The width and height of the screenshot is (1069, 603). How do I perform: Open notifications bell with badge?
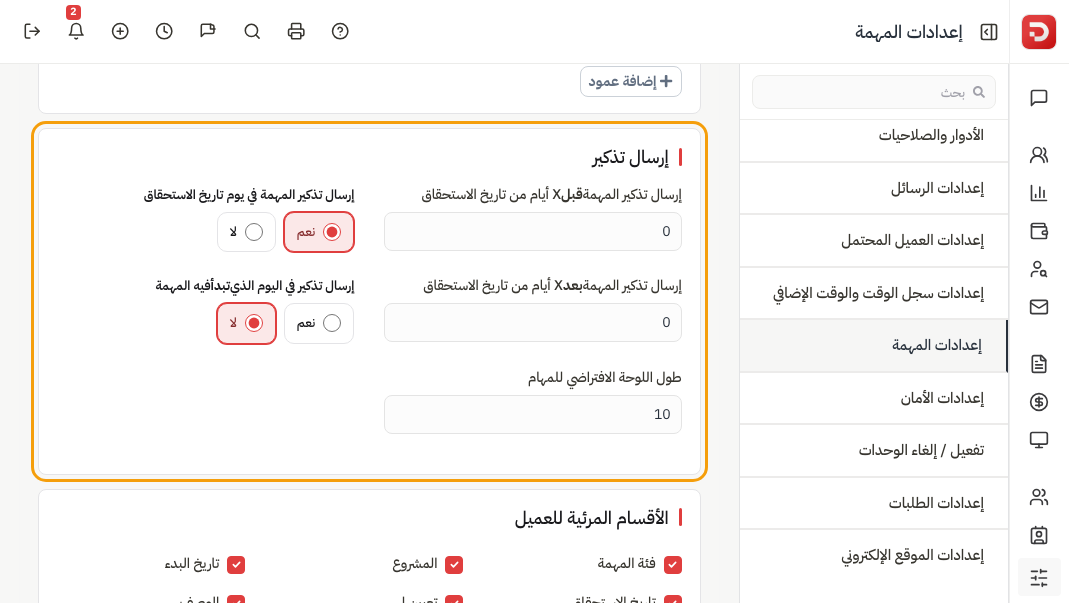[x=76, y=31]
